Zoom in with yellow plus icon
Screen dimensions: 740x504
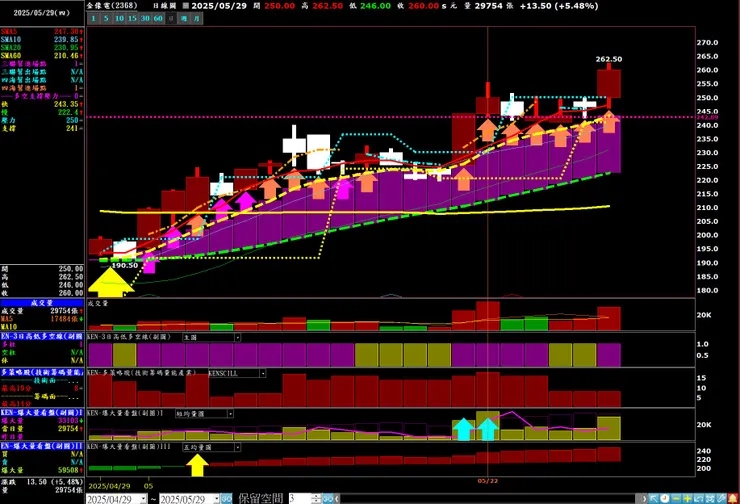point(688,498)
